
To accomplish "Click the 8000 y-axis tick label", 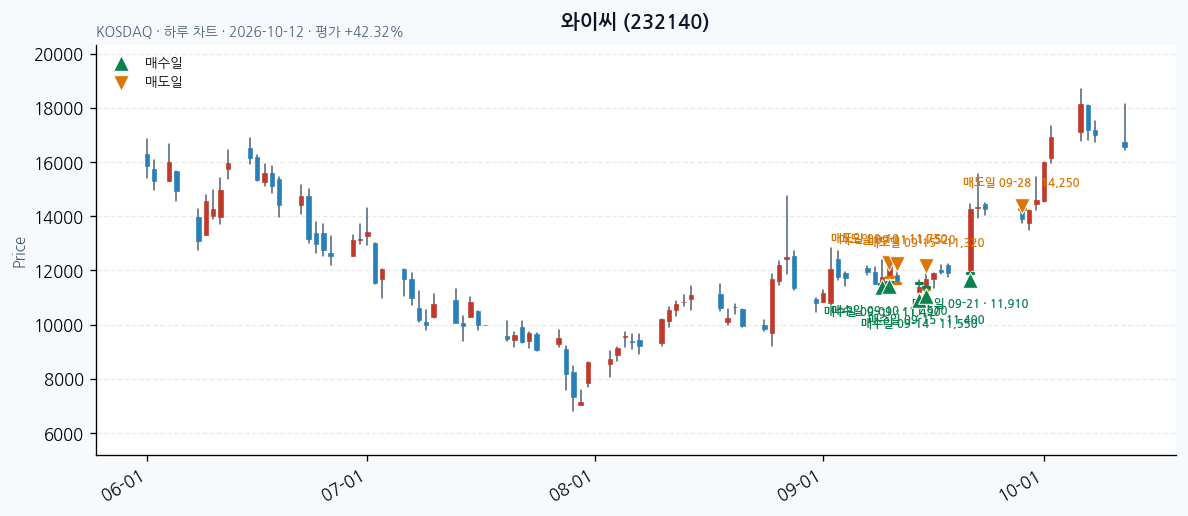I will (63, 380).
